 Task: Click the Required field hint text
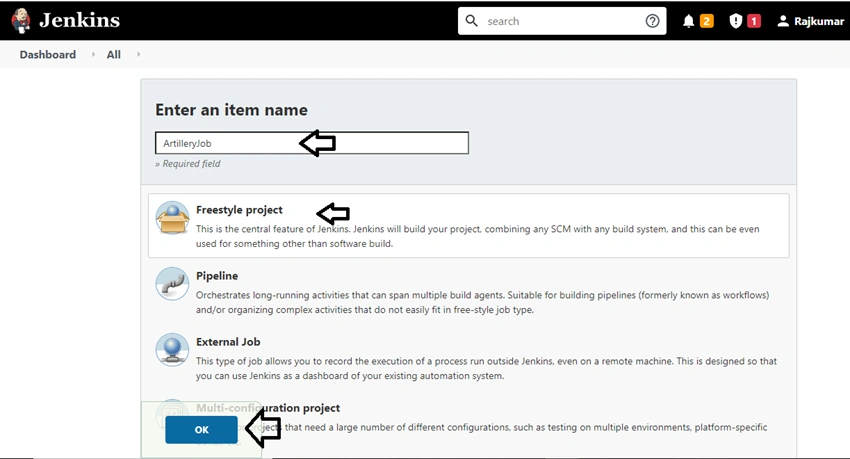(x=188, y=164)
